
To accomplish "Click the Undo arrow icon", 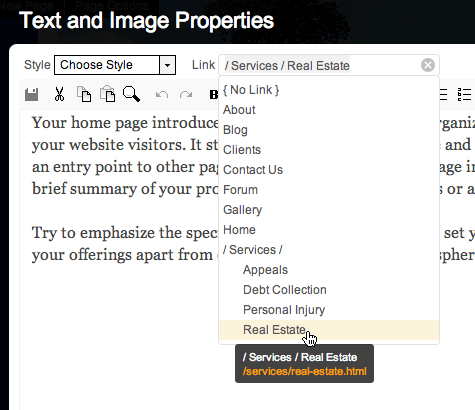I will point(162,95).
